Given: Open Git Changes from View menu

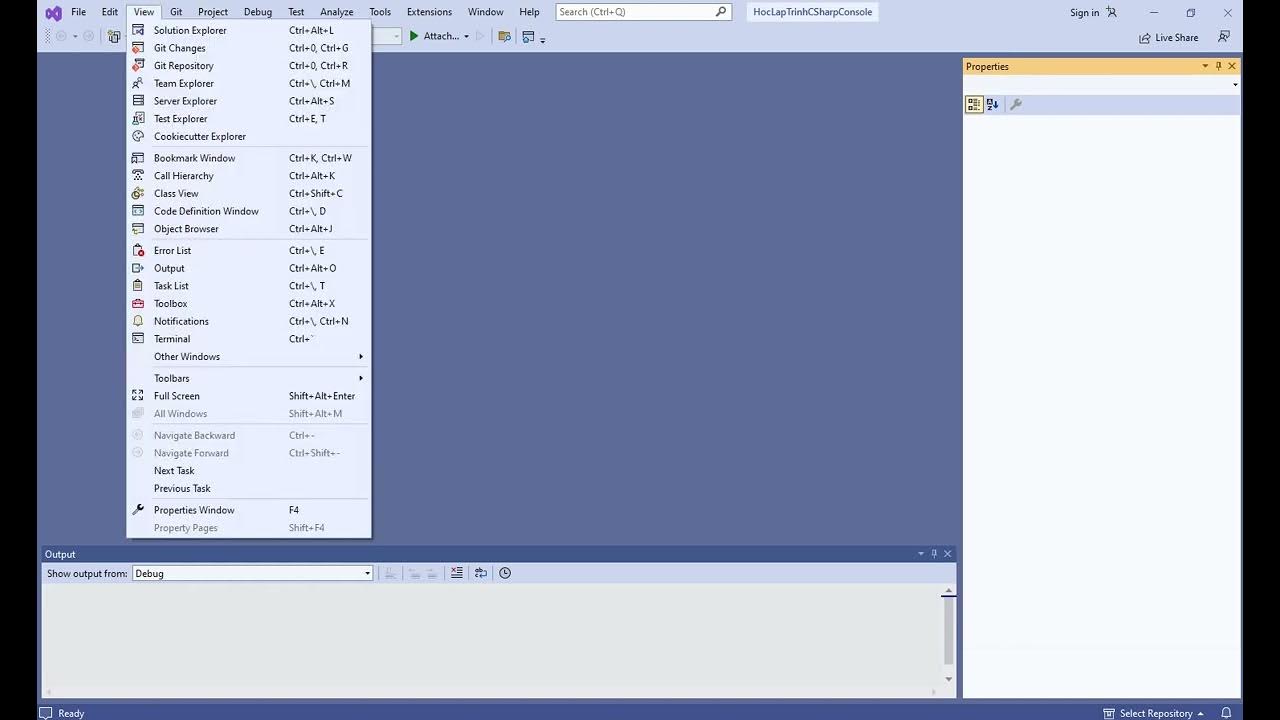Looking at the screenshot, I should coord(249,48).
